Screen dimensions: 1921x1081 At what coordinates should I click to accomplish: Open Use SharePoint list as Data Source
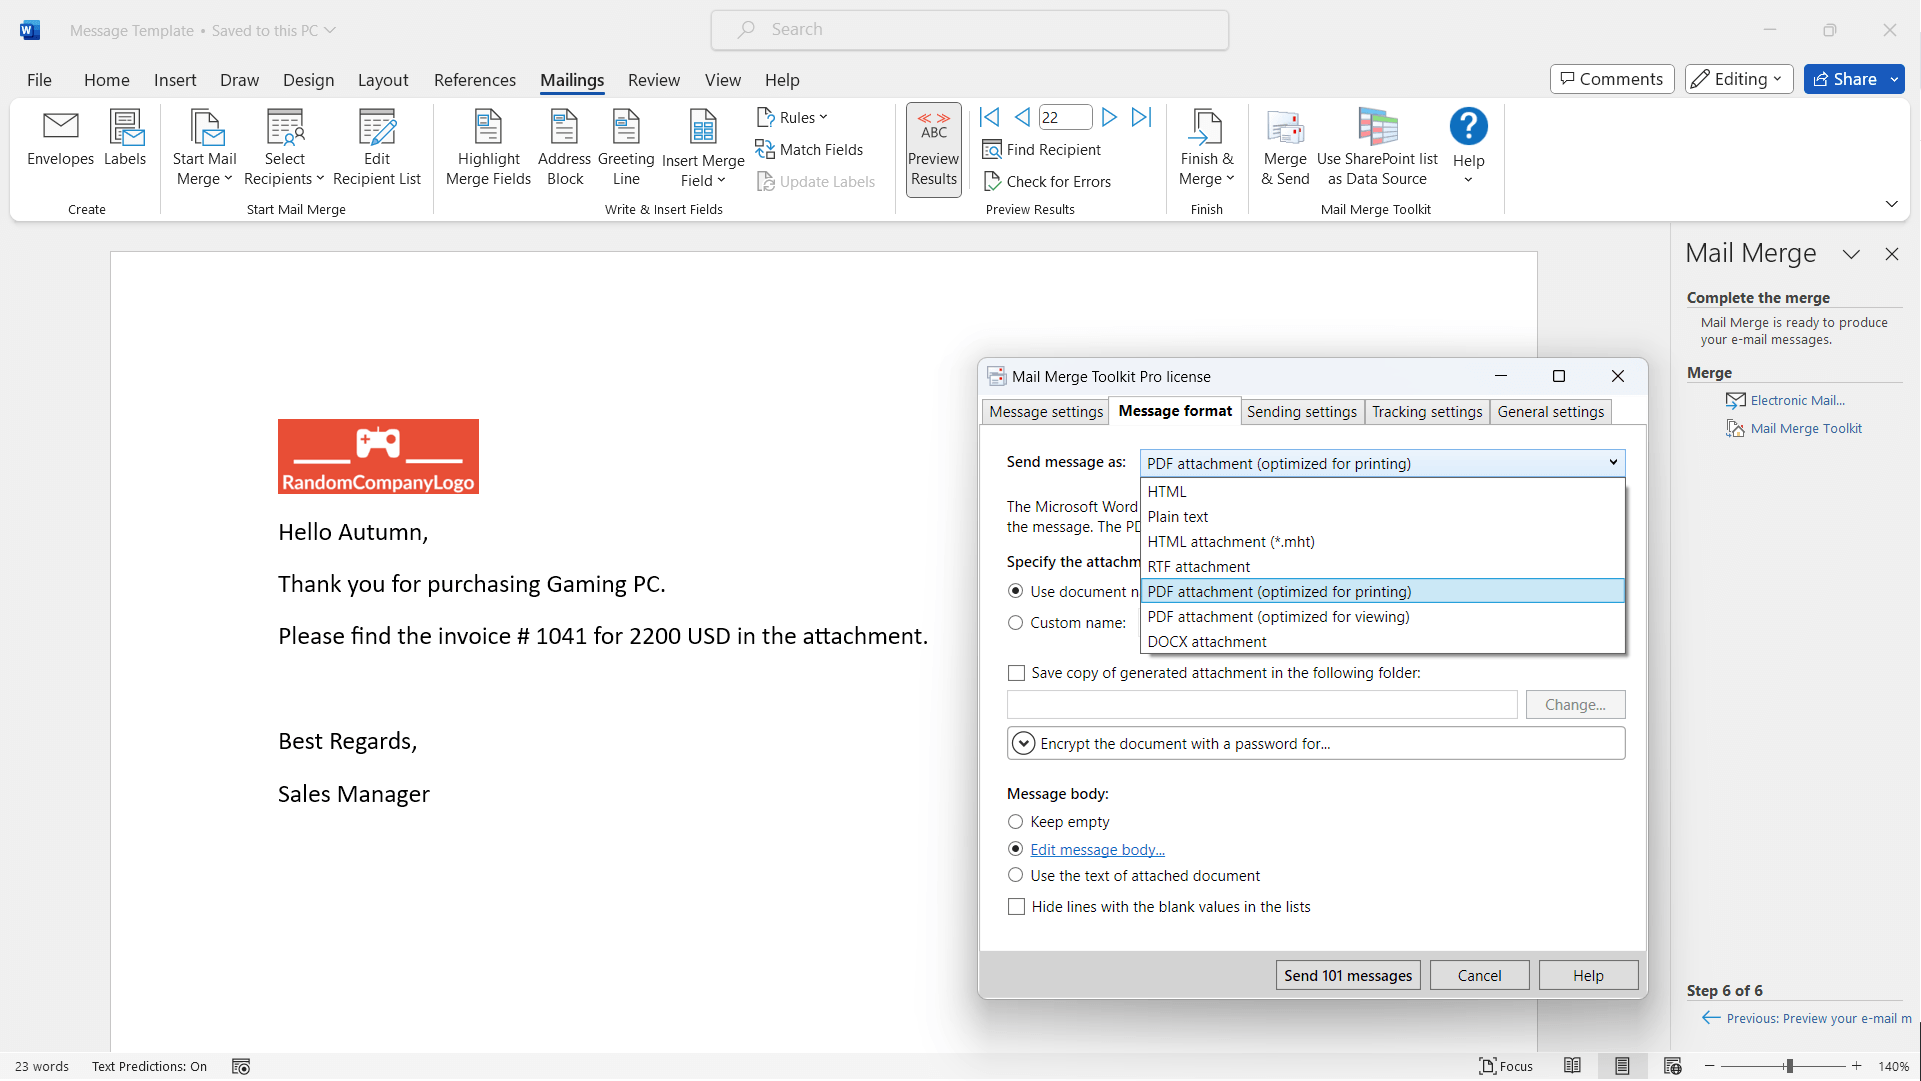pos(1377,147)
